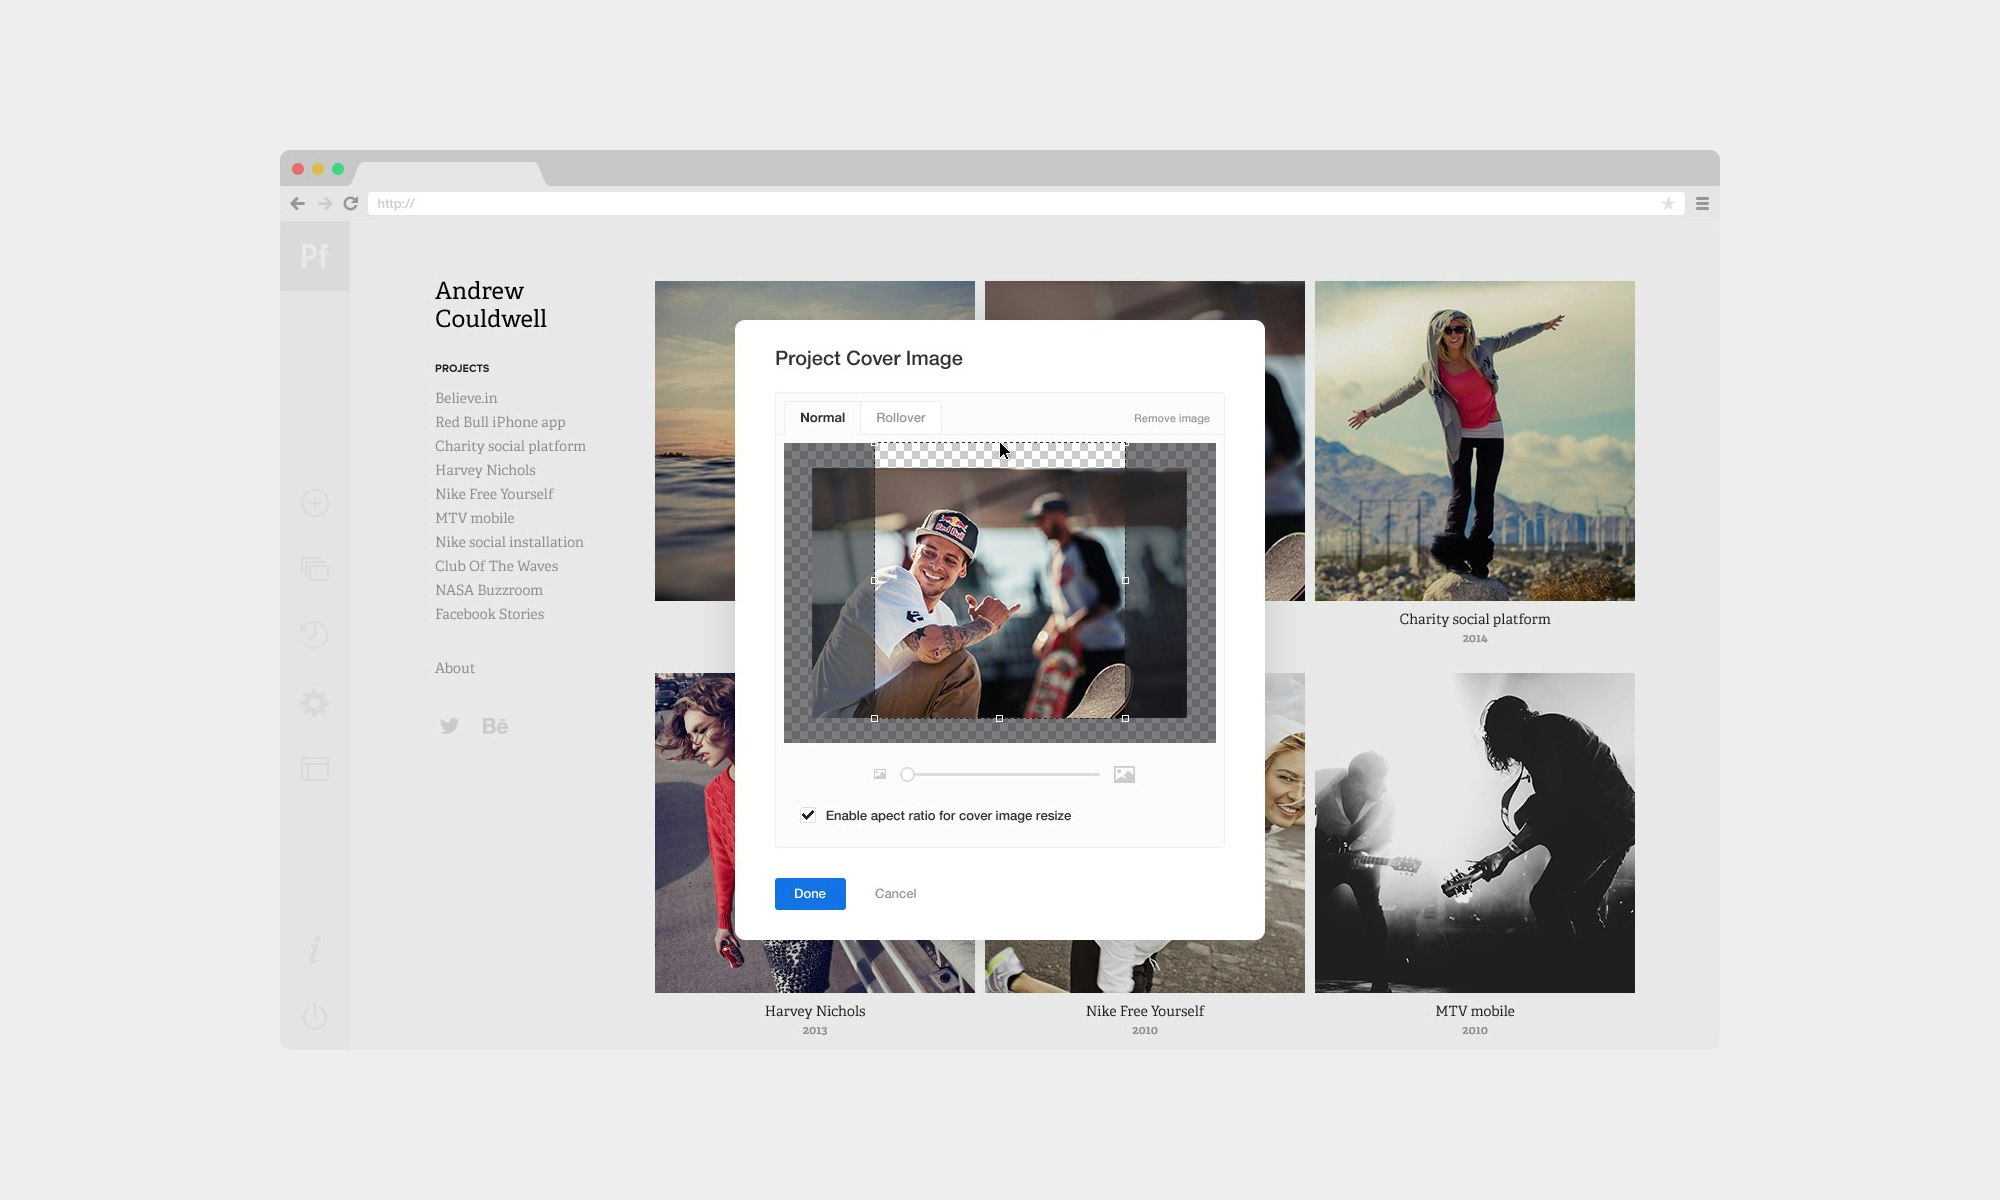The image size is (2000, 1200).
Task: Click the Remove image link
Action: [1171, 419]
